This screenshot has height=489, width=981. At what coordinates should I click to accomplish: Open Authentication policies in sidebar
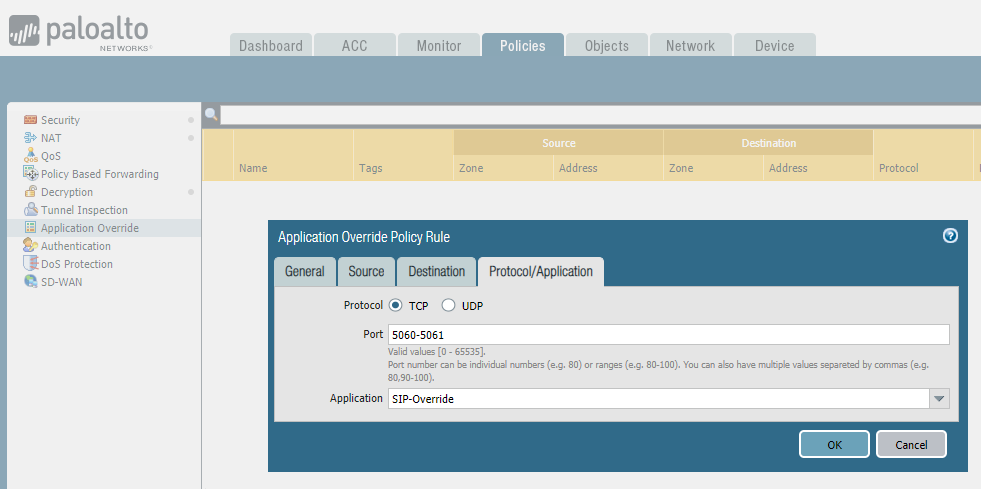(x=76, y=246)
